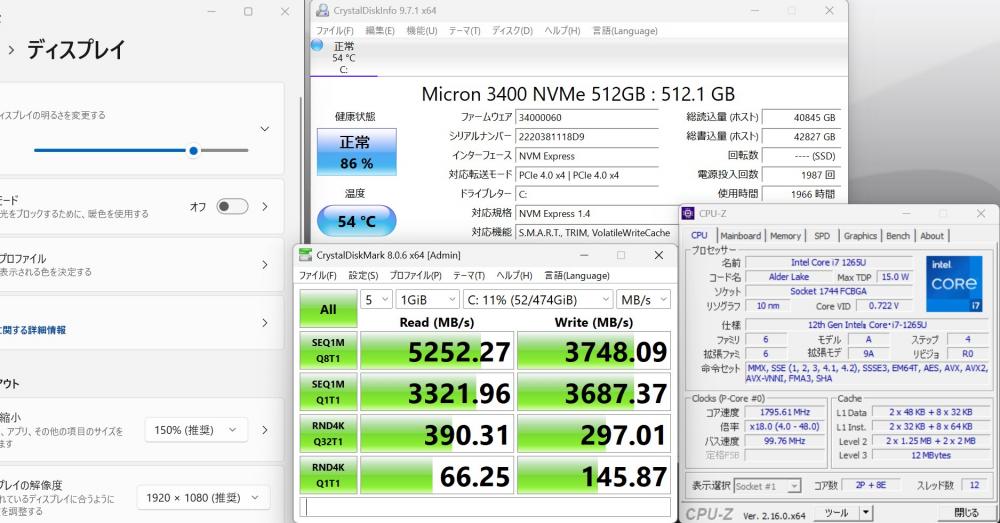Image resolution: width=1000 pixels, height=523 pixels.
Task: Click the blue 関する詳細情報 link
Action: [x=33, y=330]
